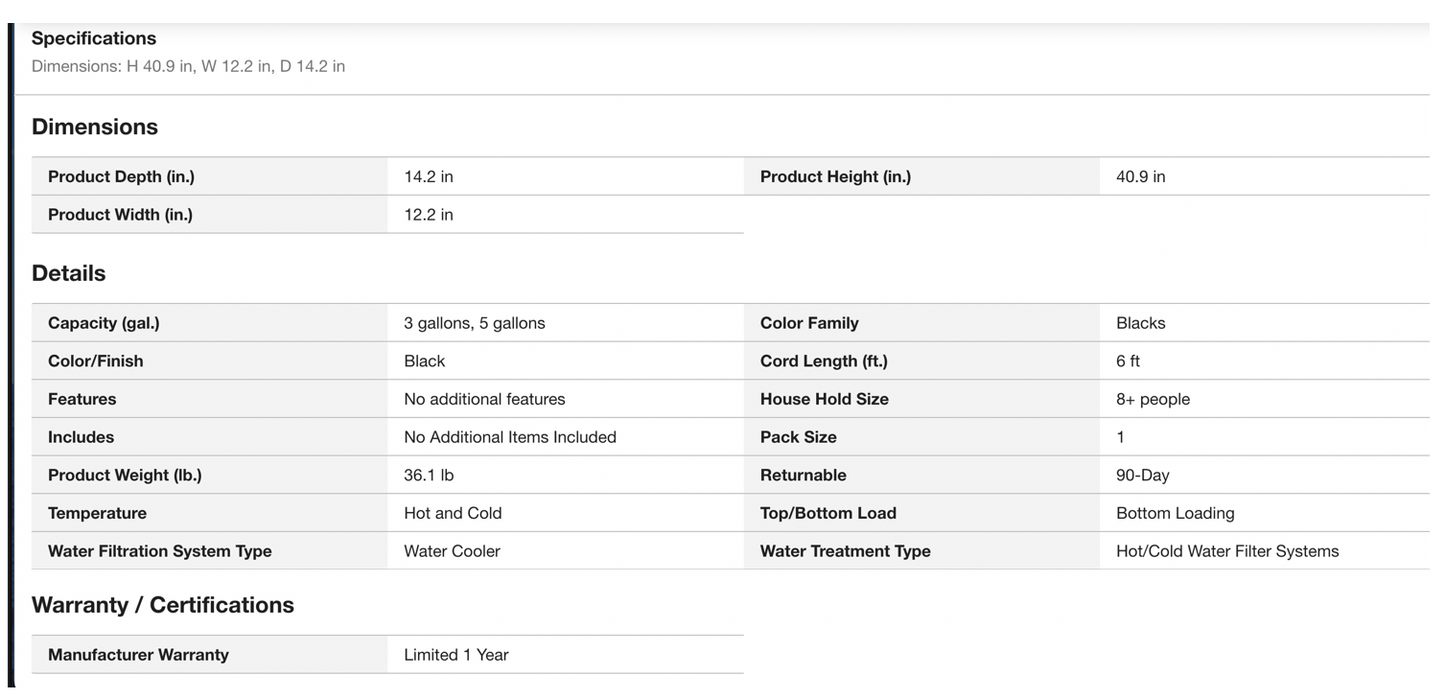Click the Details section heading
This screenshot has height=698, width=1445.
tap(69, 273)
